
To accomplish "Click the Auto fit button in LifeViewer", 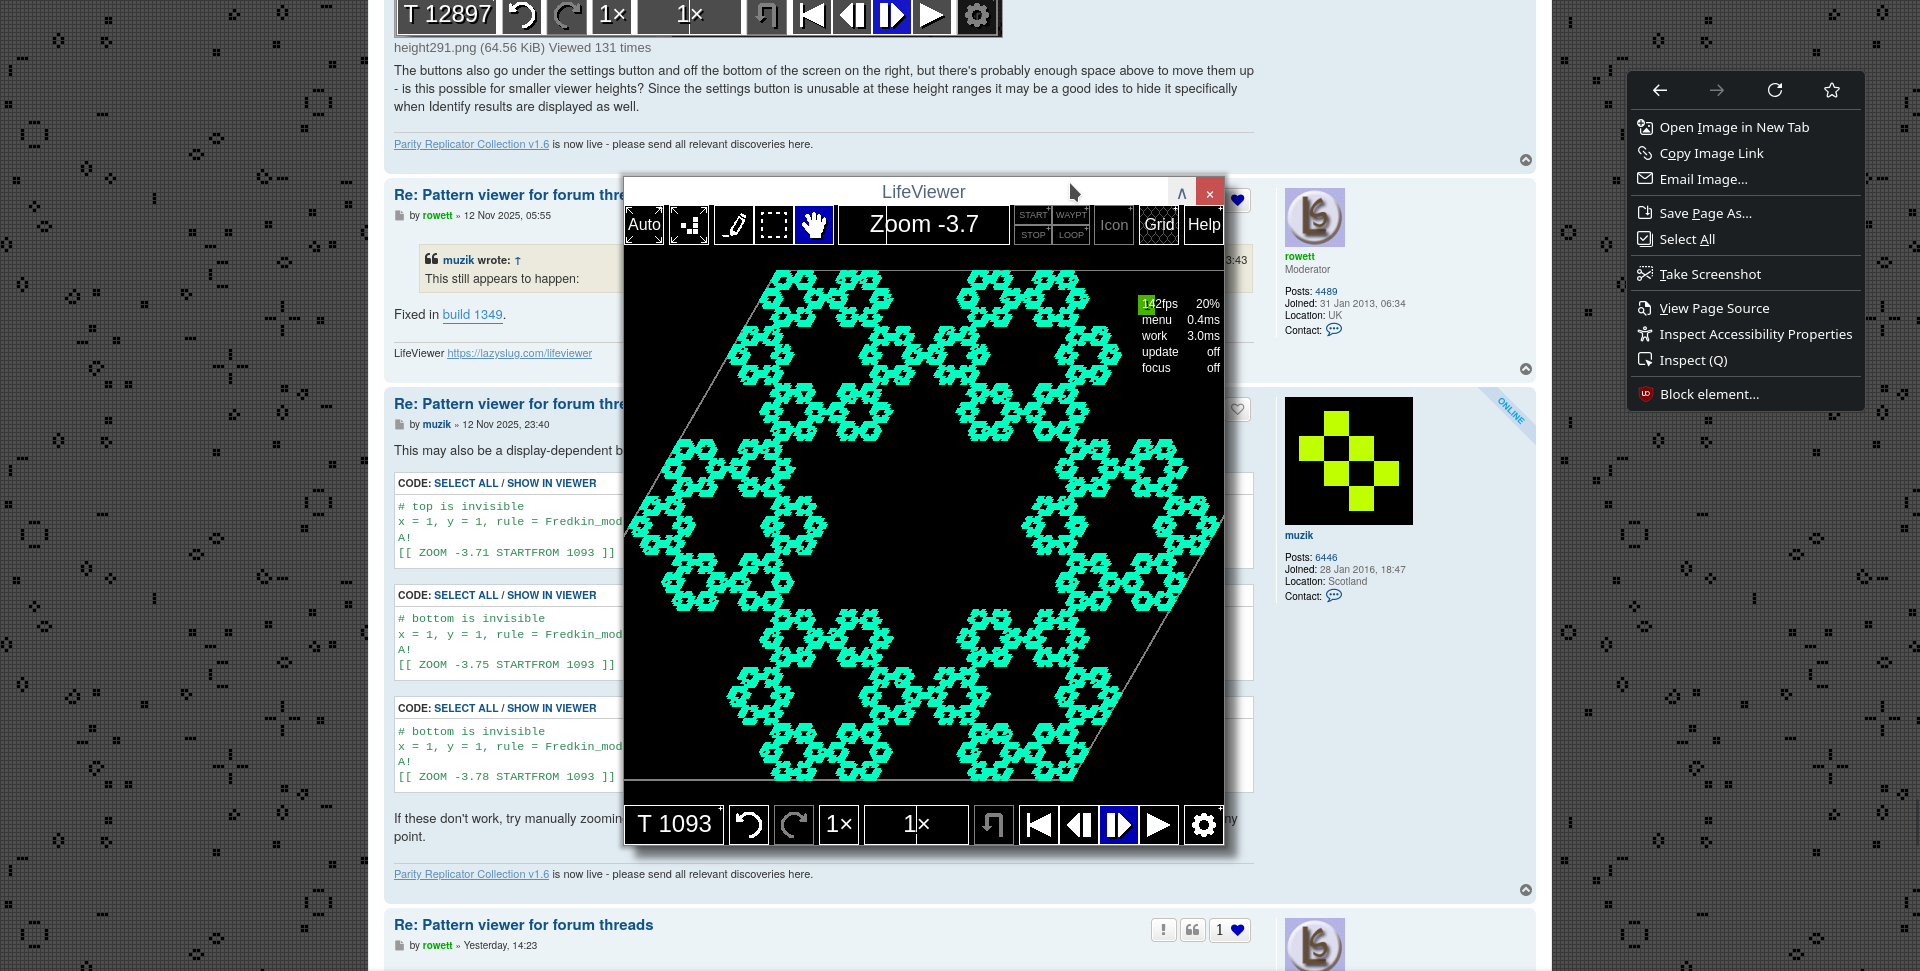I will (x=644, y=225).
